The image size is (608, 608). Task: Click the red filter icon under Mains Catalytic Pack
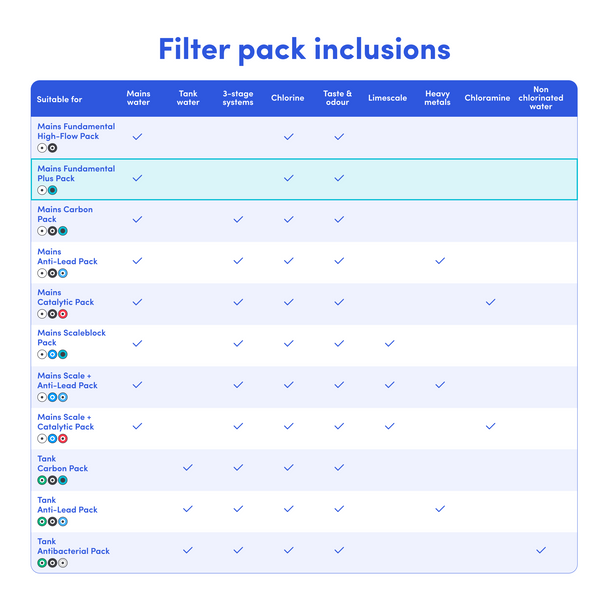[x=63, y=314]
